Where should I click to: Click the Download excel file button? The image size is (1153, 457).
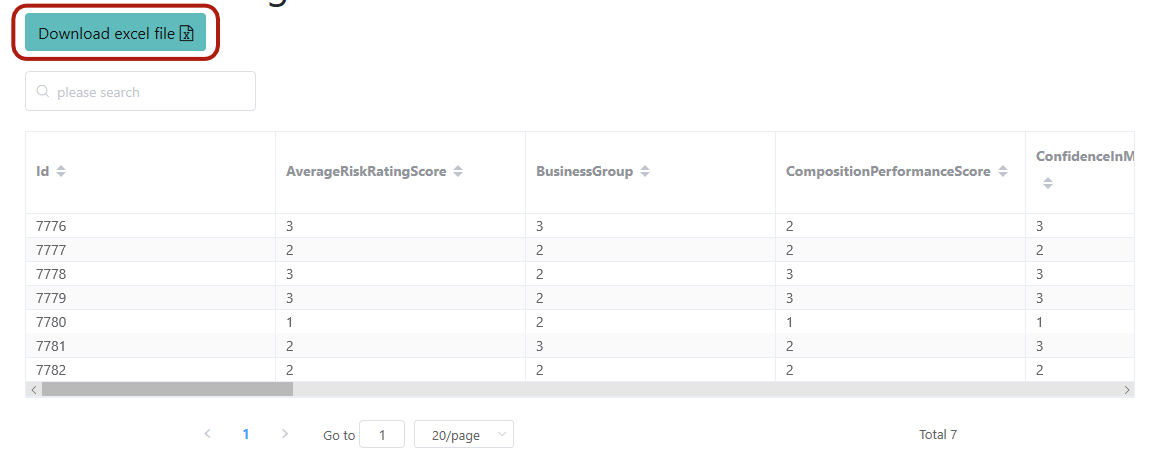coord(115,32)
